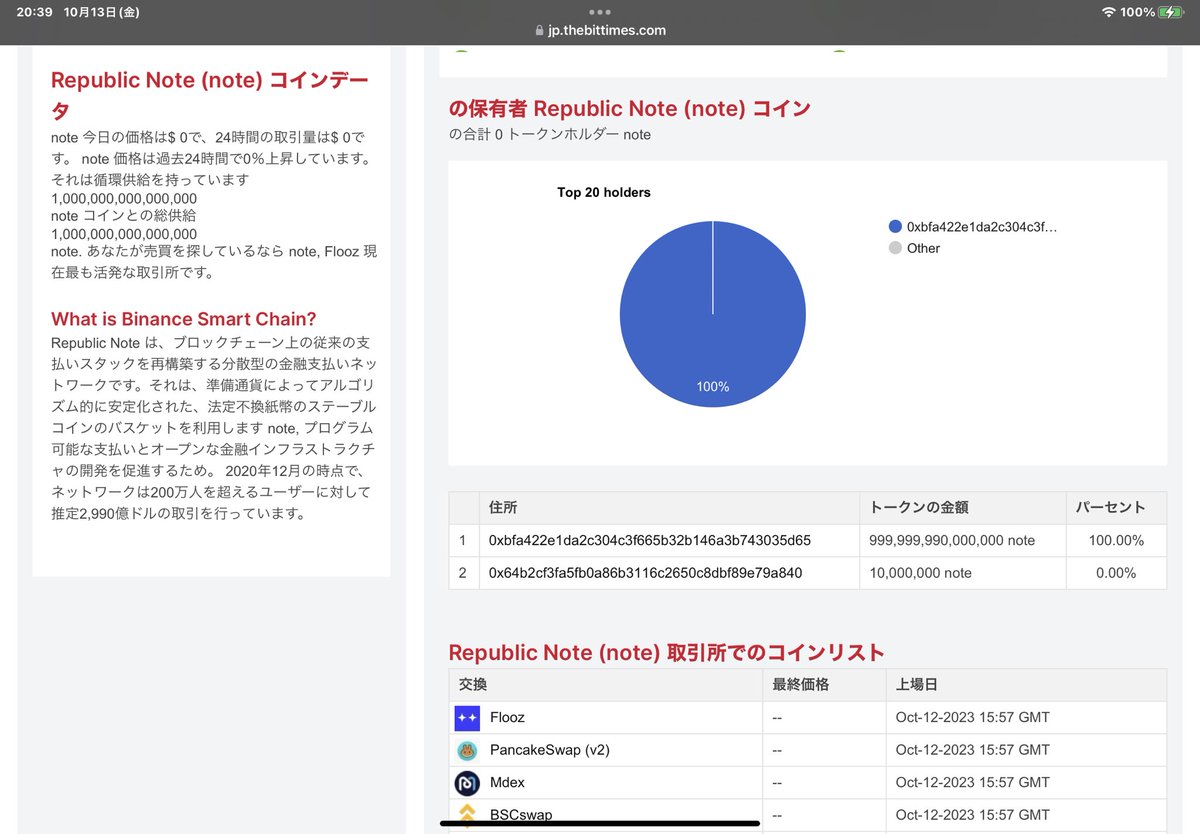Select the Mdex exchange icon
This screenshot has width=1200, height=834.
point(466,782)
